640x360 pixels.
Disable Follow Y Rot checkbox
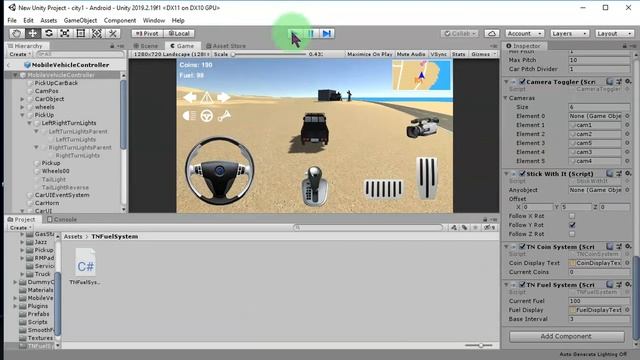click(572, 225)
